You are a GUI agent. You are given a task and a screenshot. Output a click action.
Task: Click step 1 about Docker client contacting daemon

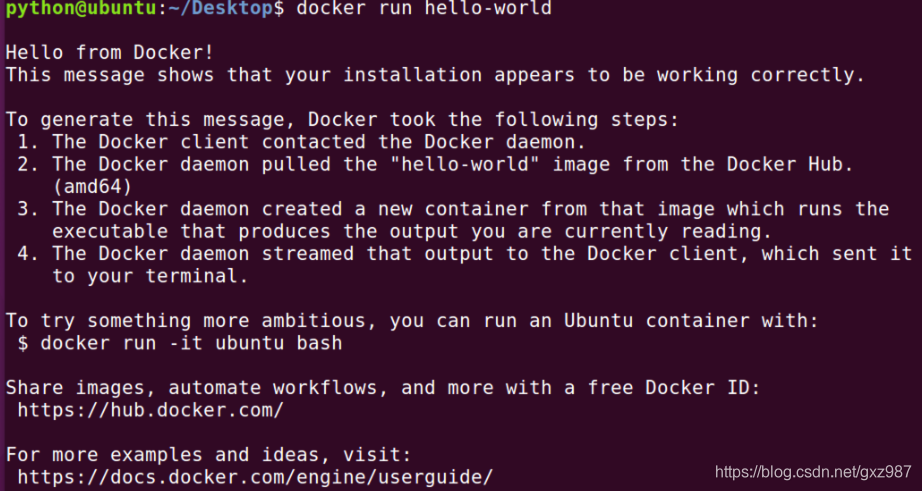click(301, 142)
